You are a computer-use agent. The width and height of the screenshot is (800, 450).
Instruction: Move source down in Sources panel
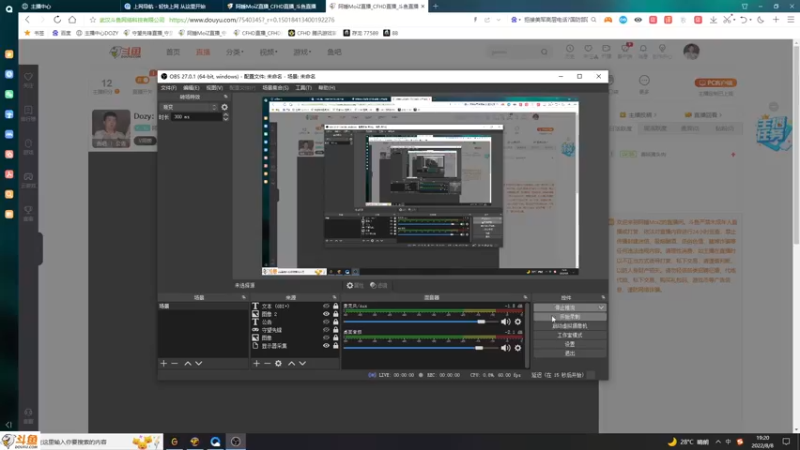click(x=303, y=363)
